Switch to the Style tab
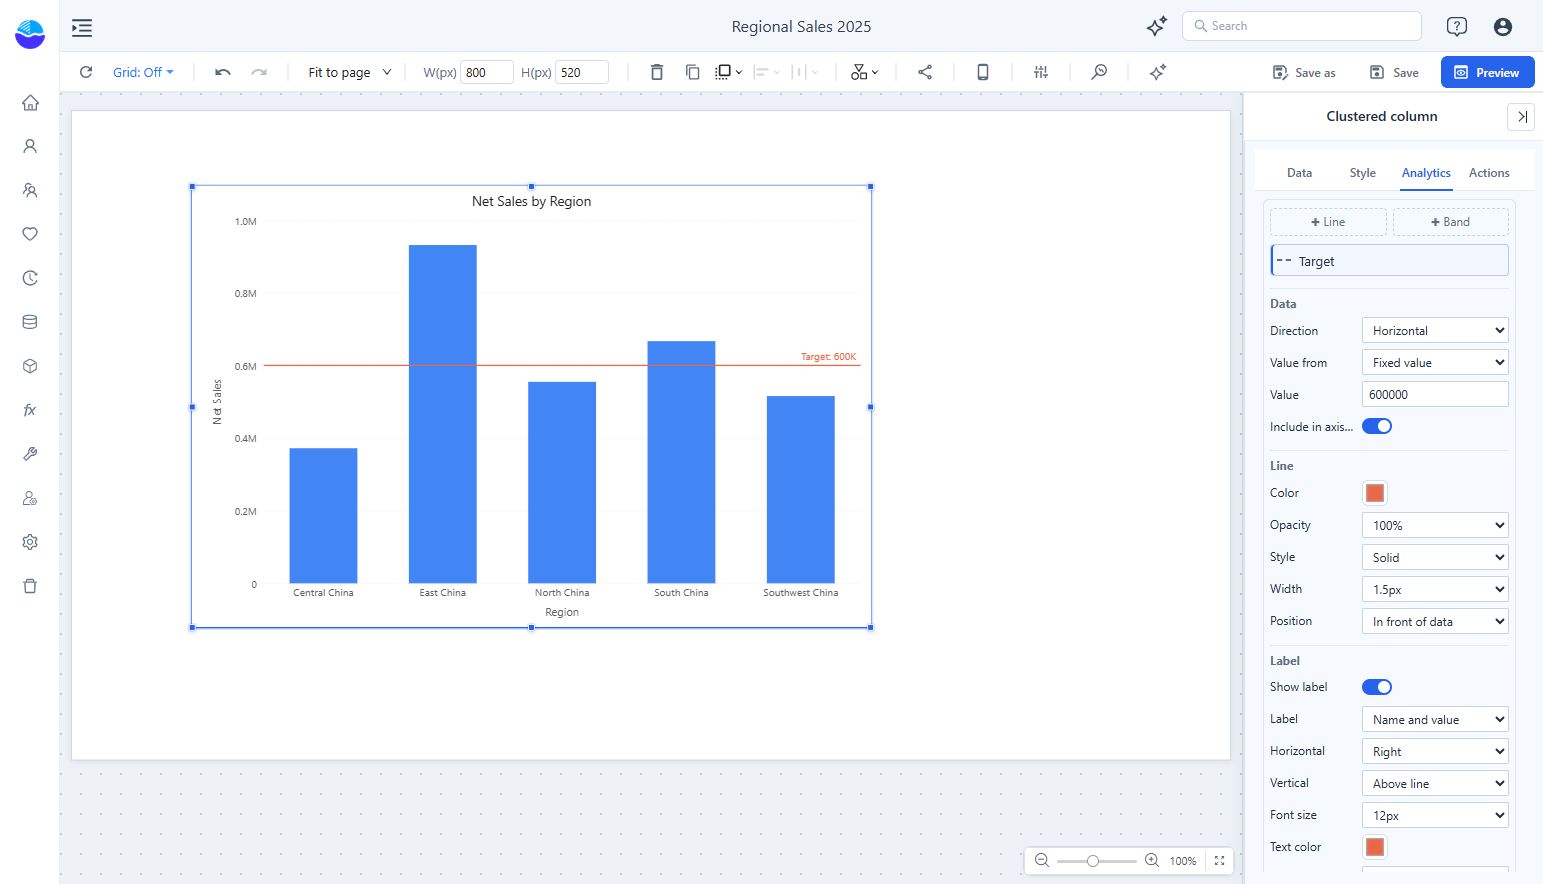Screen dimensions: 1543x884 pos(1362,173)
